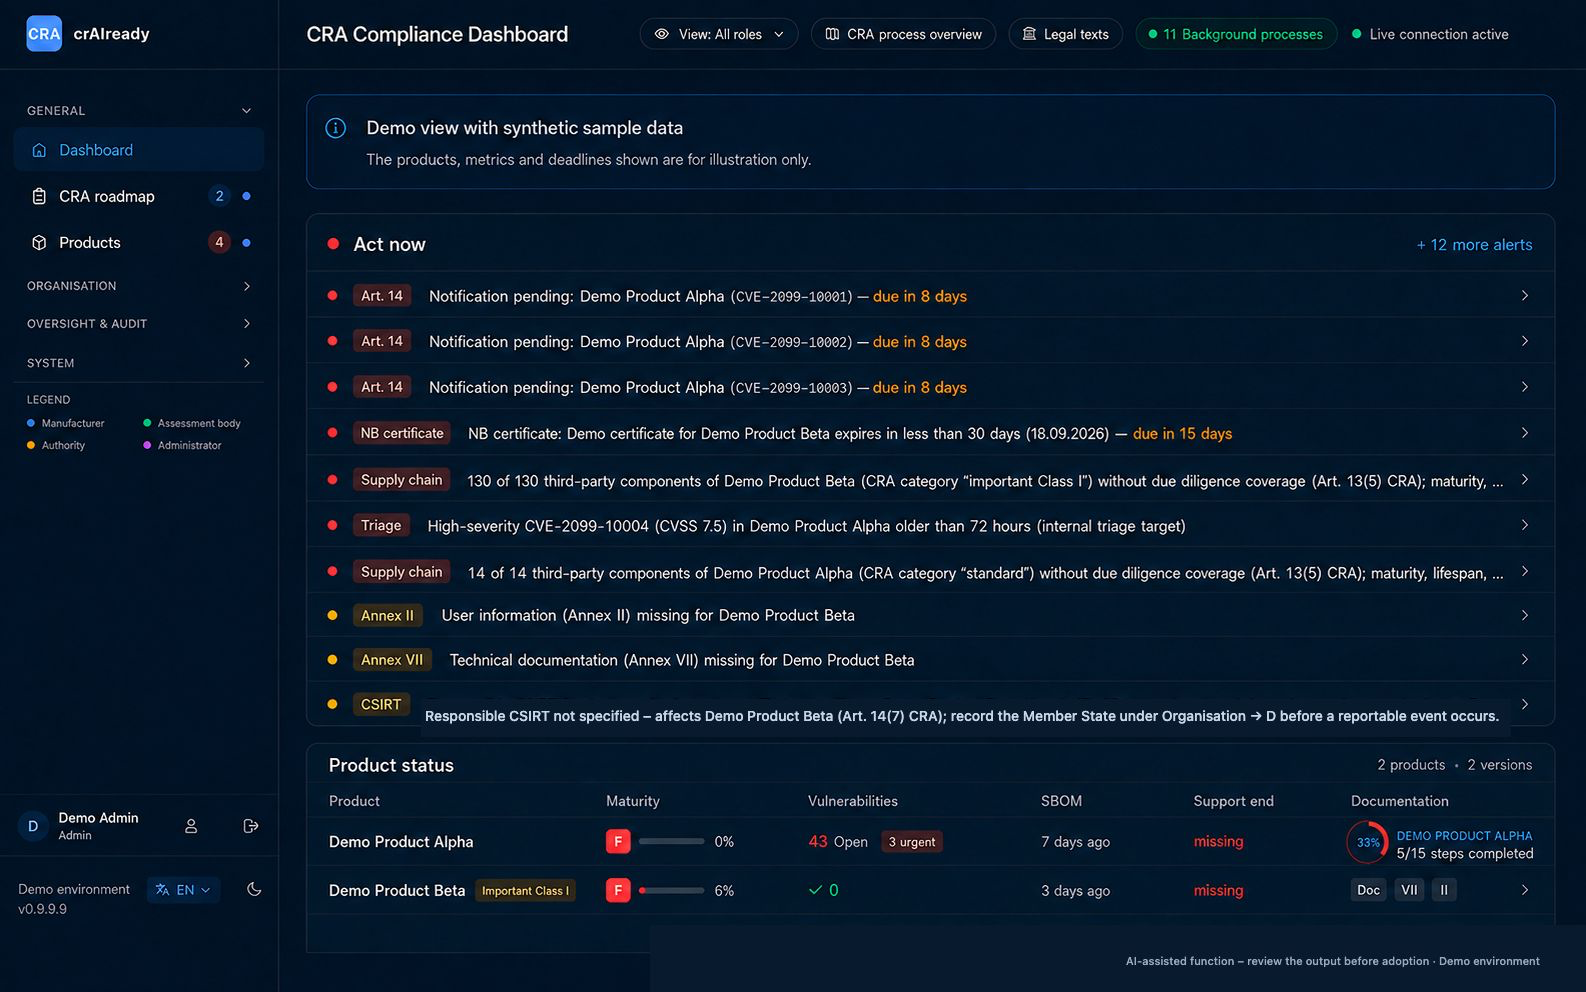Expand the OVERSIGHT & AUDIT section

click(x=139, y=324)
